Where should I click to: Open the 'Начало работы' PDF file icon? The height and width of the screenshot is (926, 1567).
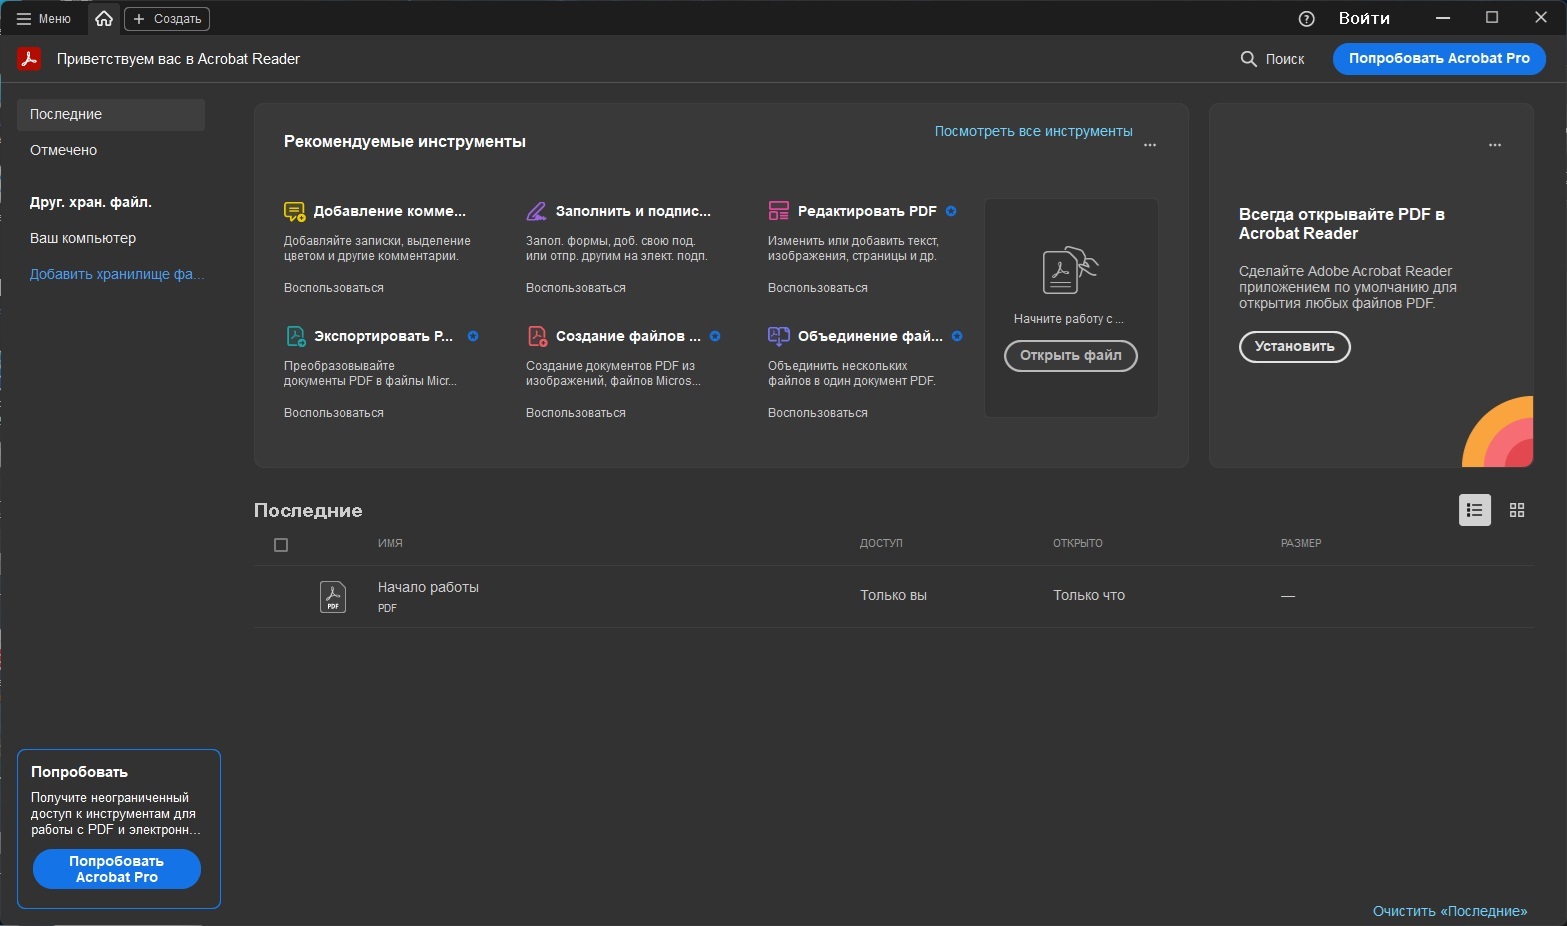[333, 596]
